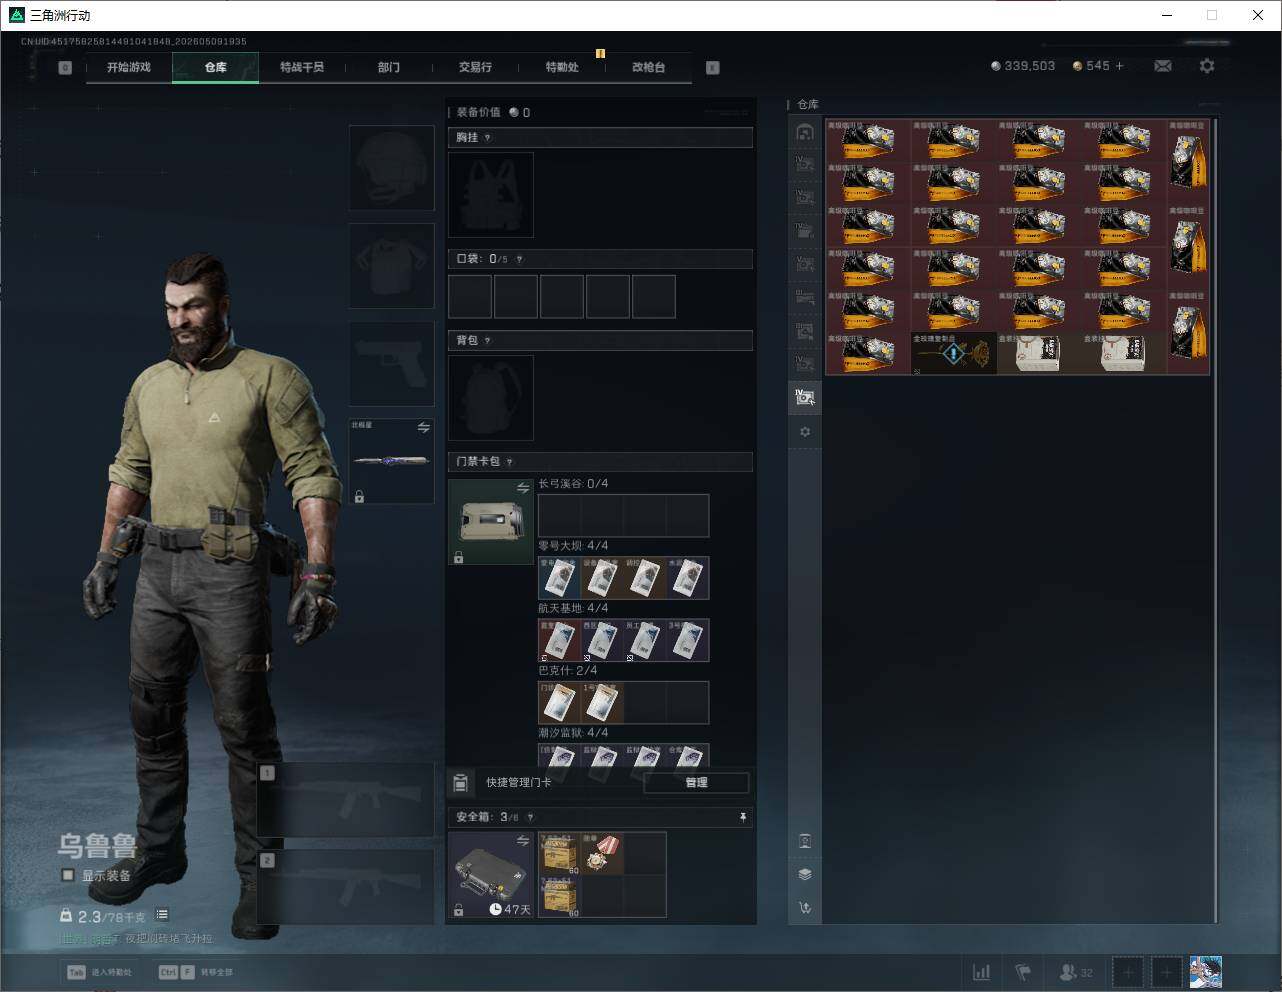
Task: Click the right arrow after 改枪台
Action: pos(713,68)
